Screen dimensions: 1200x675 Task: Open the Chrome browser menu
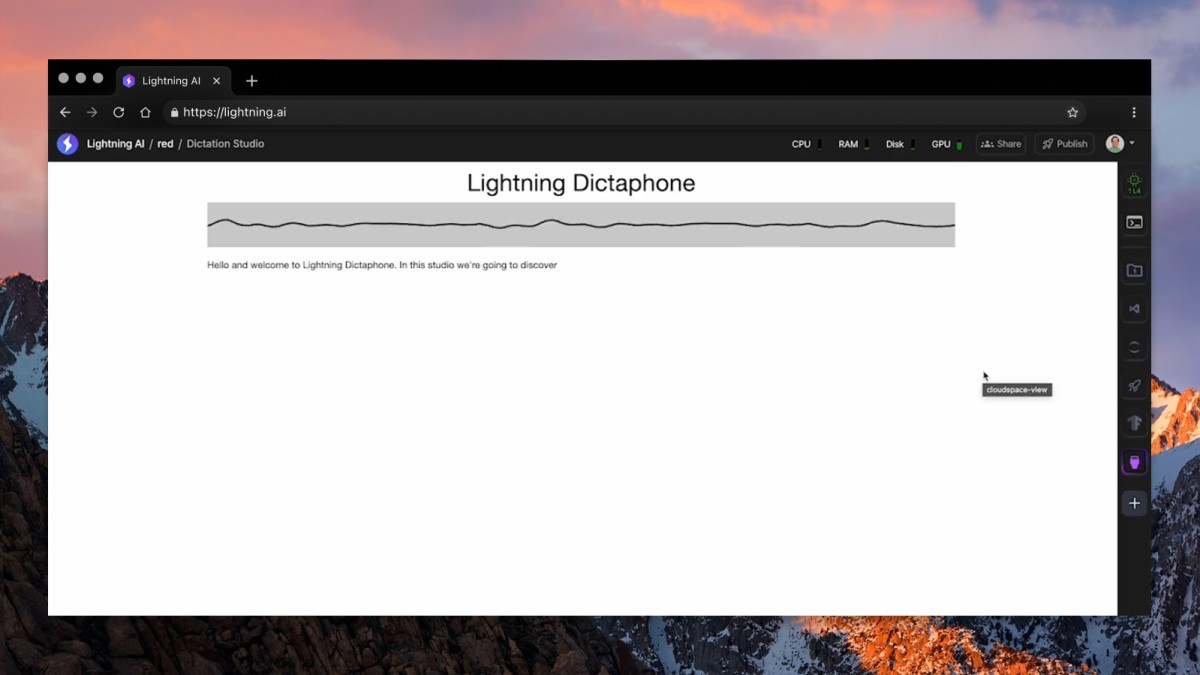click(1133, 112)
